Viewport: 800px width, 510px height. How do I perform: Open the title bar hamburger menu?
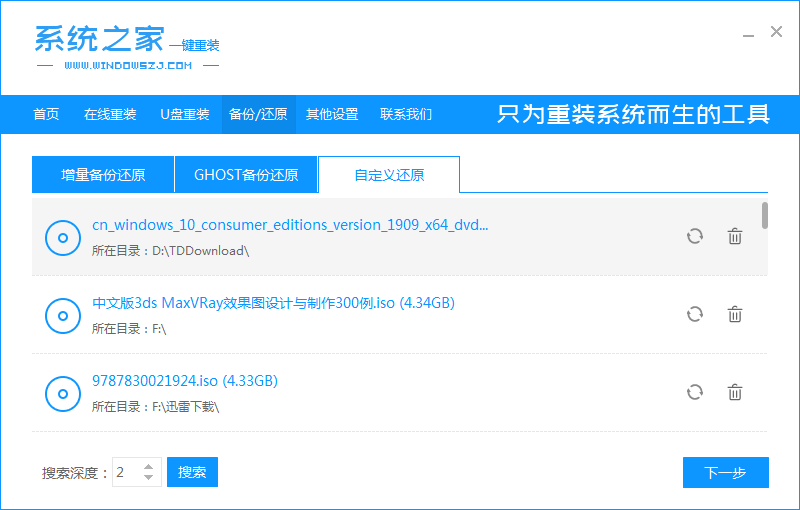[717, 32]
